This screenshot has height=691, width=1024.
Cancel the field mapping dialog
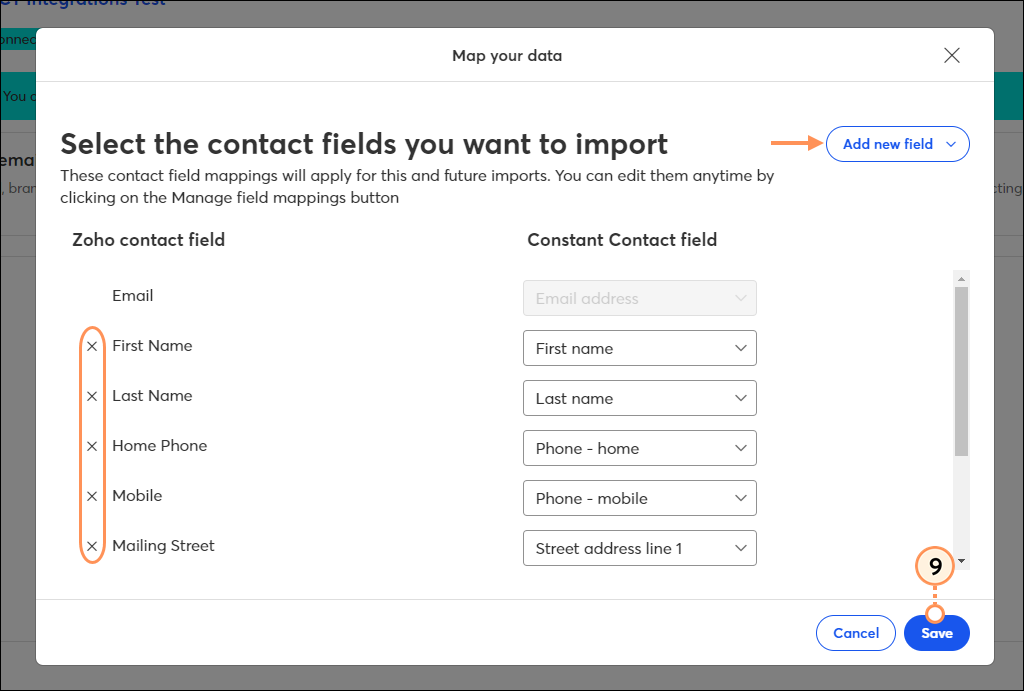click(856, 633)
